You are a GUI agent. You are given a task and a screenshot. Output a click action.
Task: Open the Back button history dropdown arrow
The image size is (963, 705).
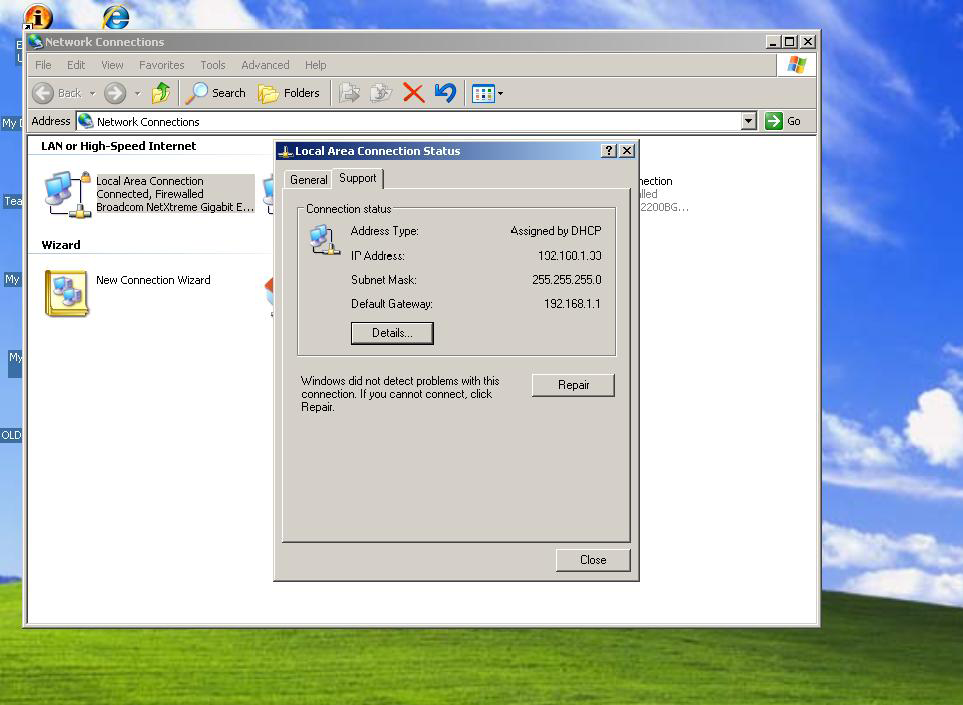pos(92,94)
